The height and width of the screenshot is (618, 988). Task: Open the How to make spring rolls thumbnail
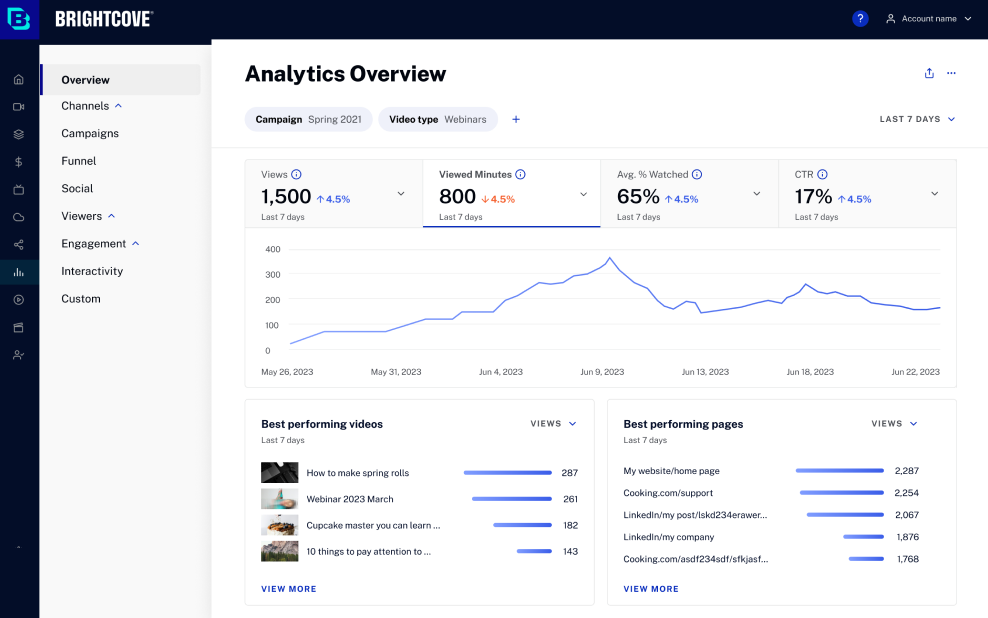click(279, 472)
